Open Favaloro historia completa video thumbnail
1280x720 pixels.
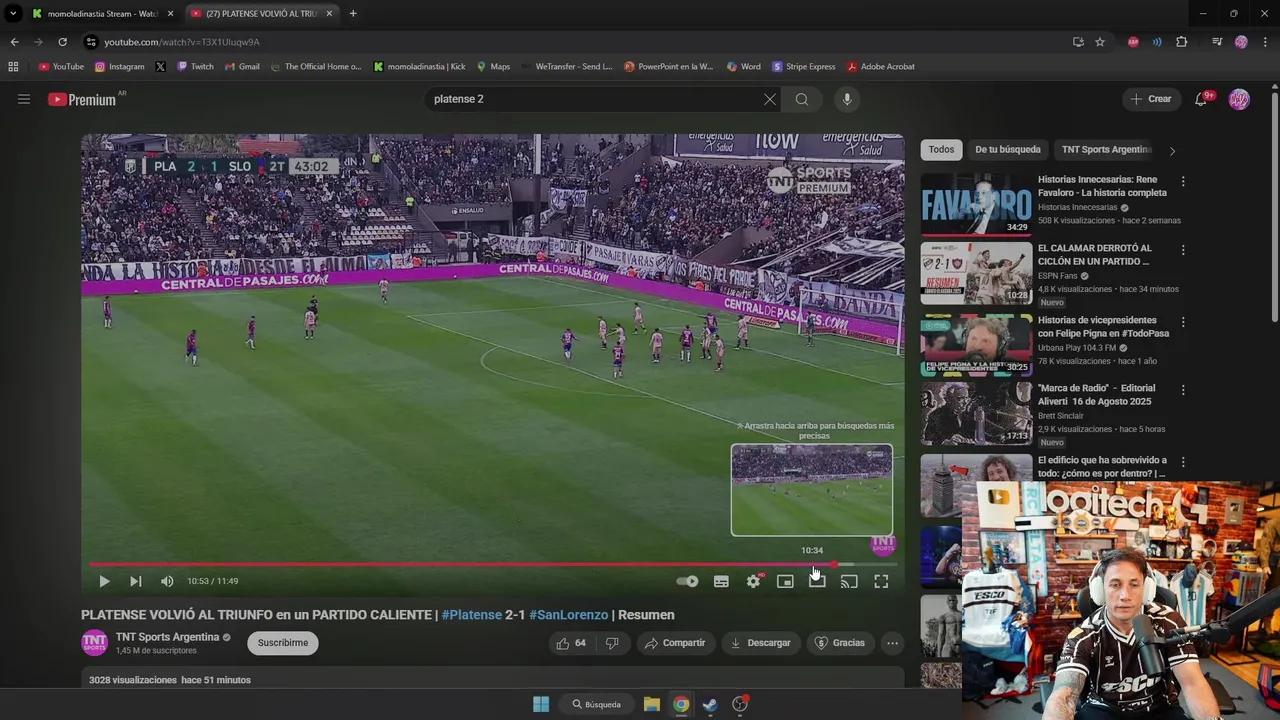[x=976, y=204]
